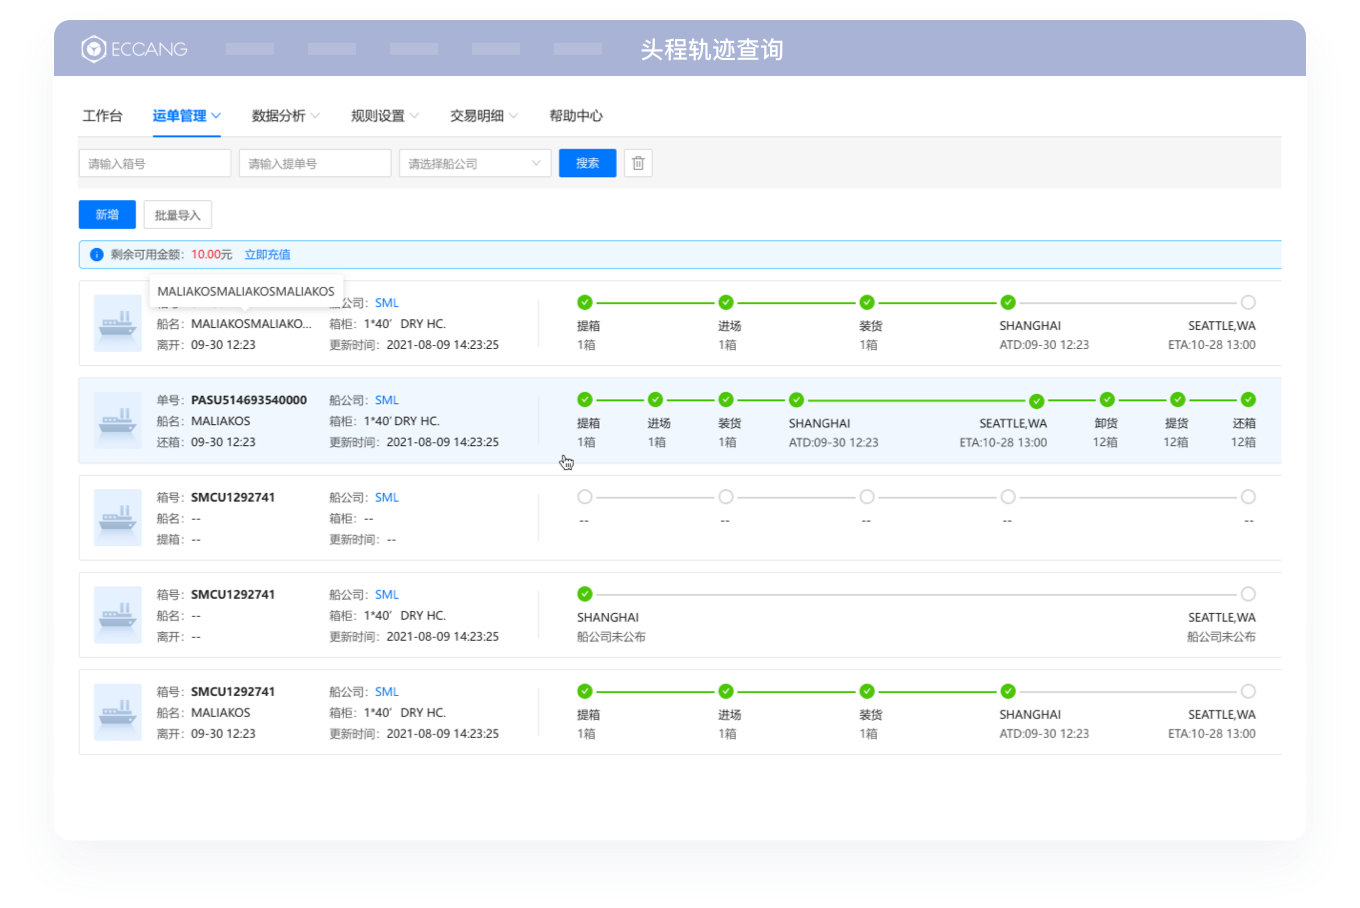1360x908 pixels.
Task: Click the 装货 check mark in PASU514693540000 row
Action: click(x=726, y=400)
